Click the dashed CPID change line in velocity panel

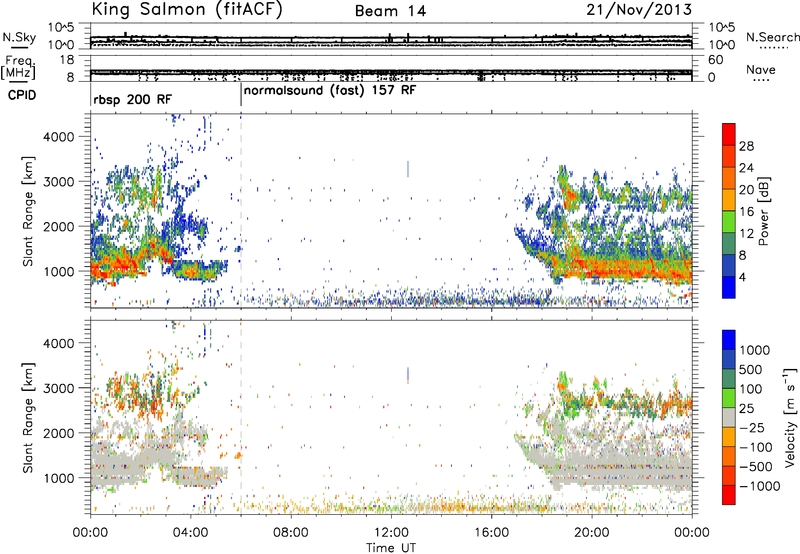click(241, 417)
